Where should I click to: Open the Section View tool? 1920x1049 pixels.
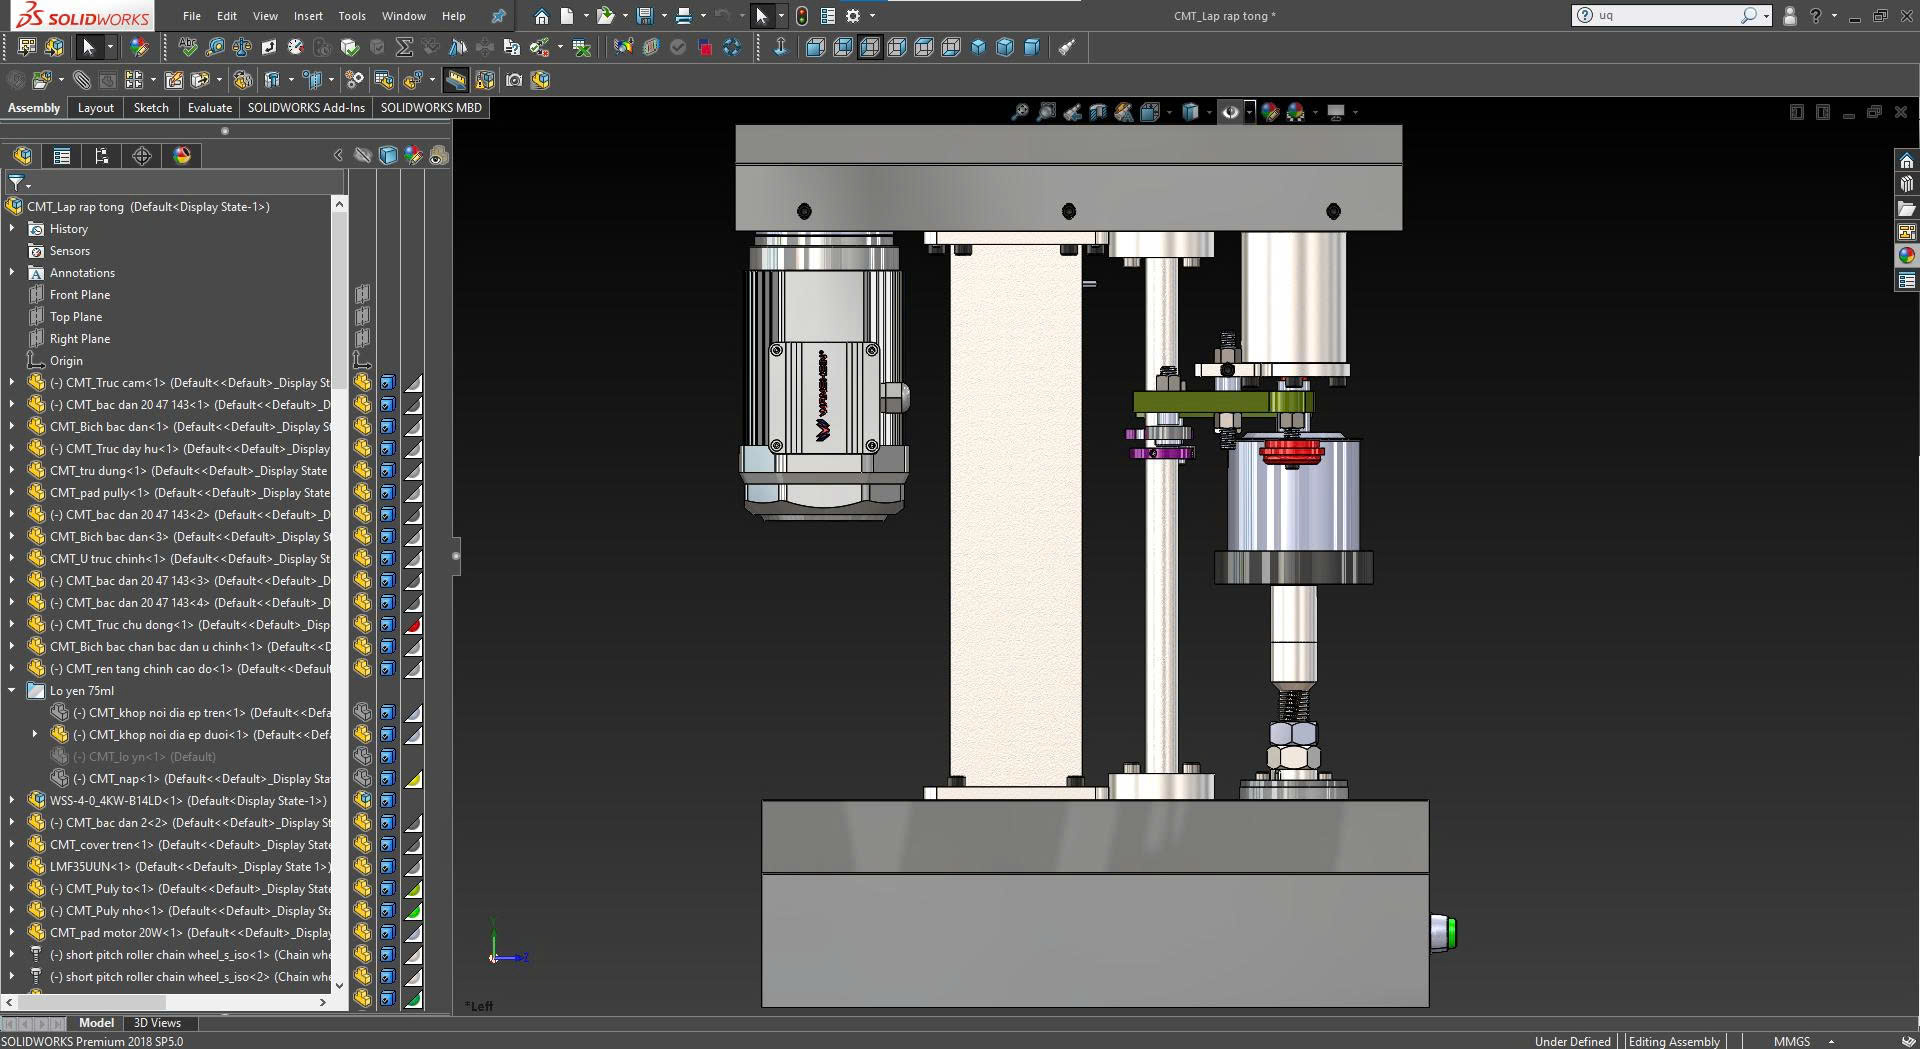tap(1098, 112)
